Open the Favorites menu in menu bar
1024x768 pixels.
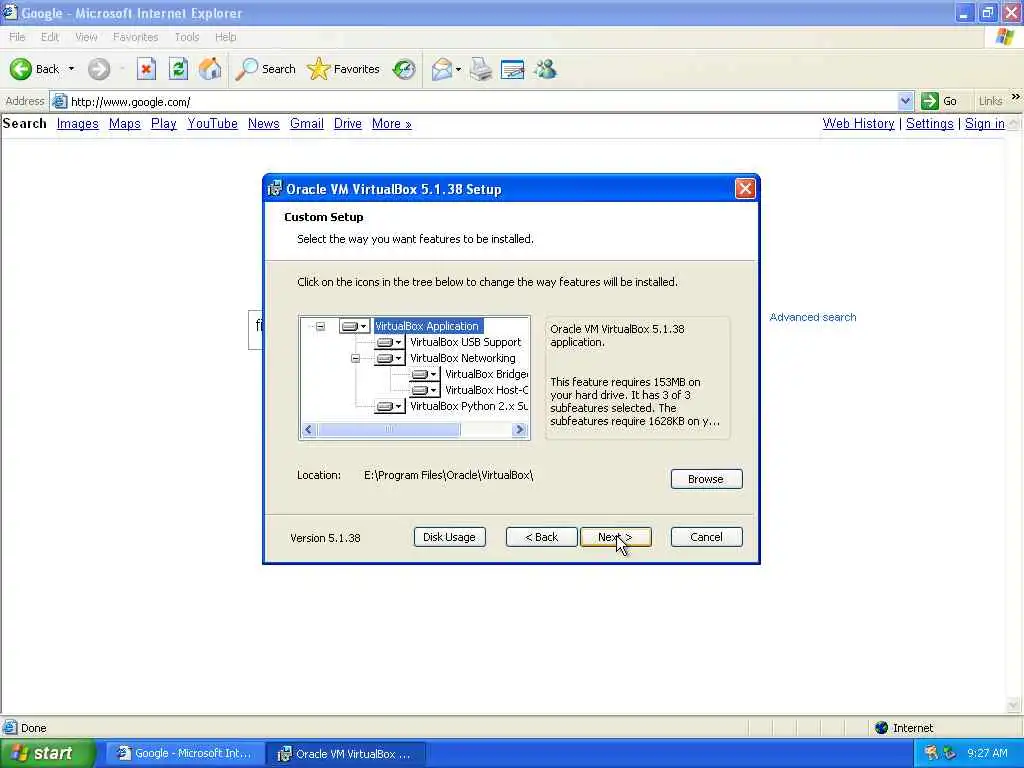(x=135, y=37)
